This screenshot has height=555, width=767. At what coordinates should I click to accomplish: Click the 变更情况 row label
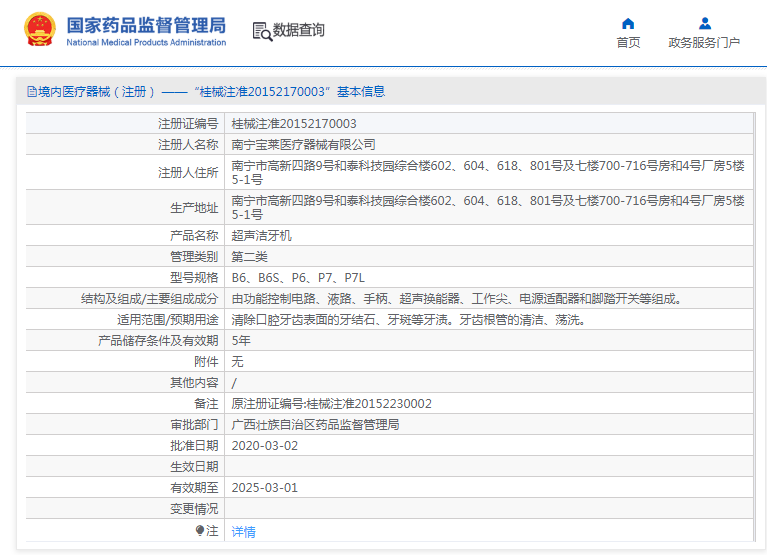click(x=194, y=509)
